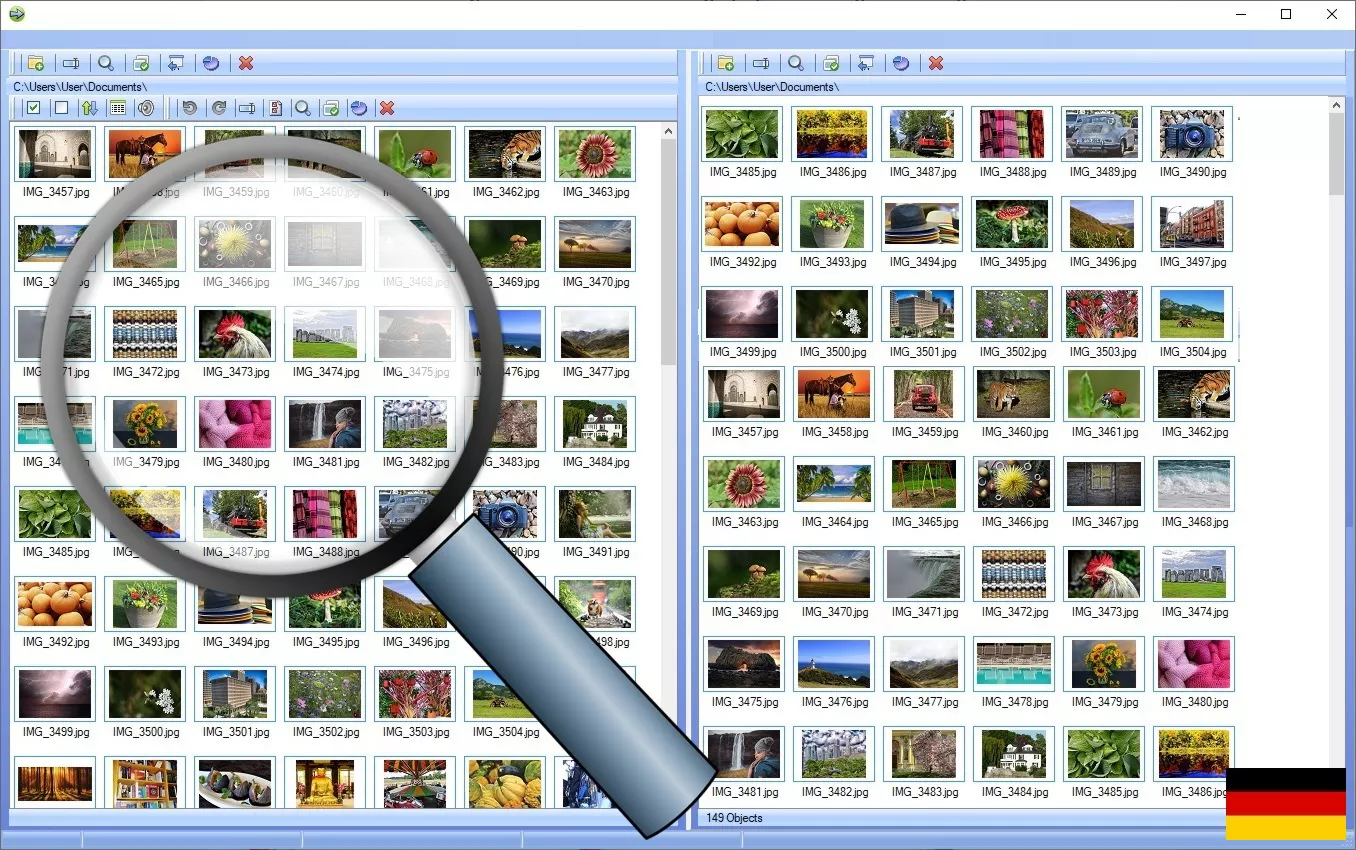The width and height of the screenshot is (1356, 850).
Task: Open the search magnifier tool in right panel
Action: click(x=795, y=63)
